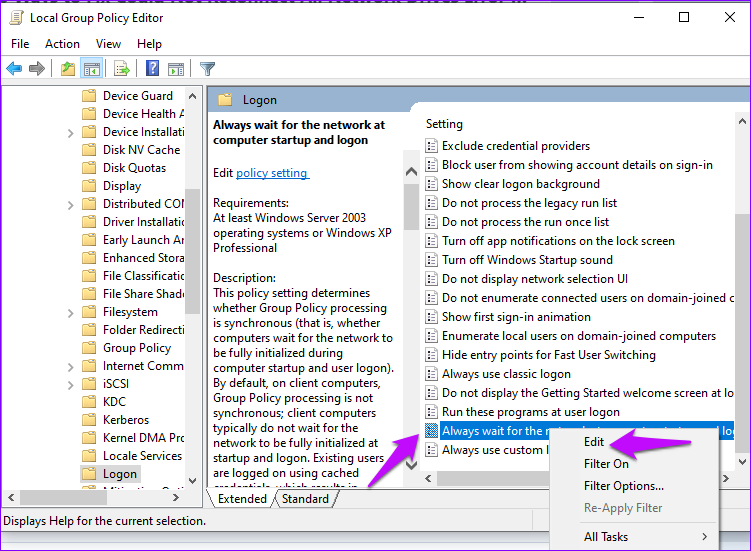The image size is (751, 551).
Task: Open the View menu
Action: [x=108, y=44]
